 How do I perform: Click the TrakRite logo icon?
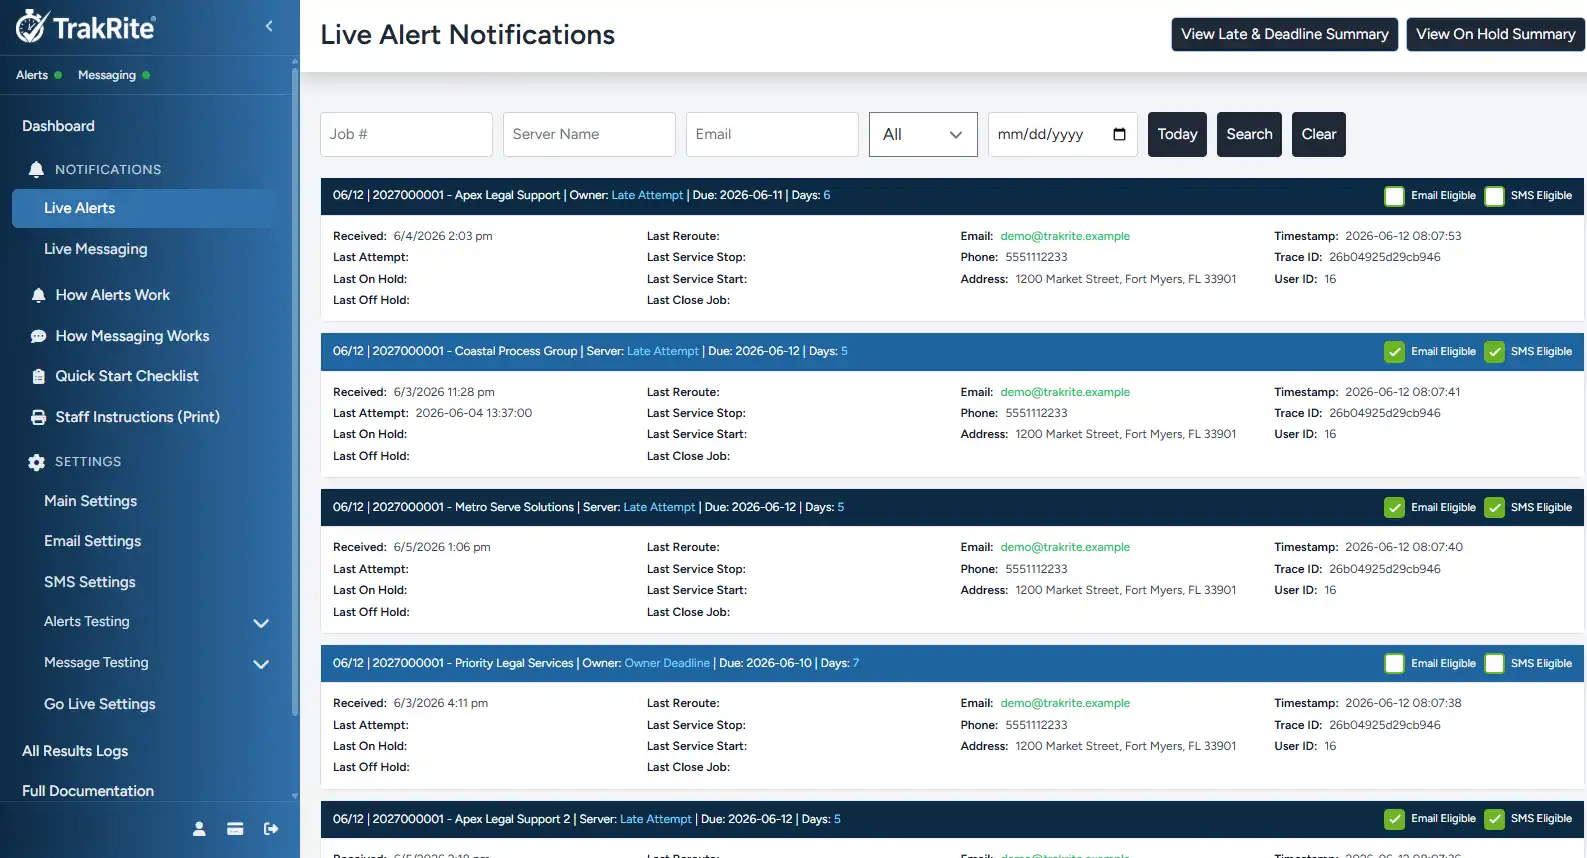coord(32,26)
